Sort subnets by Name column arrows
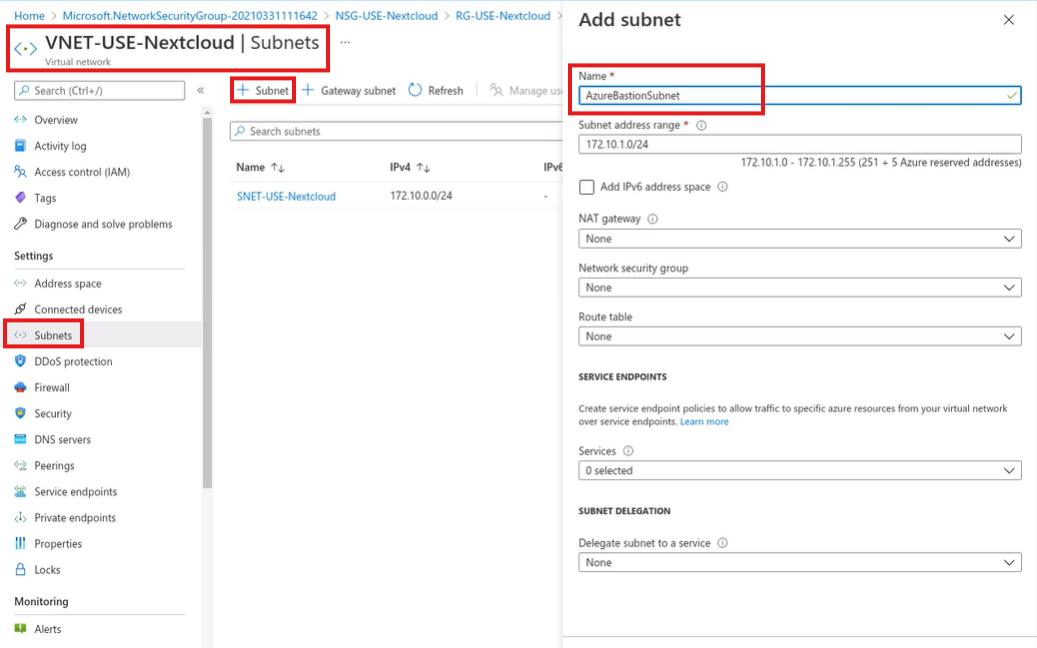The height and width of the screenshot is (648, 1037). [278, 168]
